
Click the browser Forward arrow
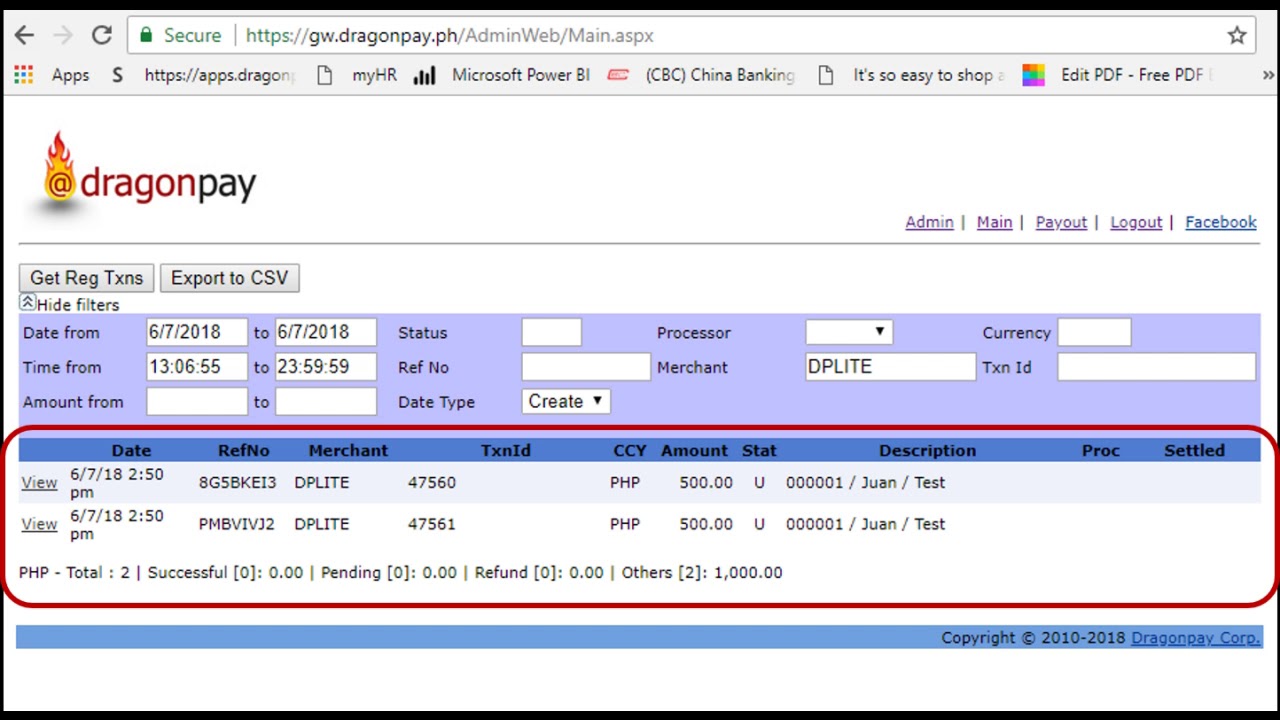[63, 35]
